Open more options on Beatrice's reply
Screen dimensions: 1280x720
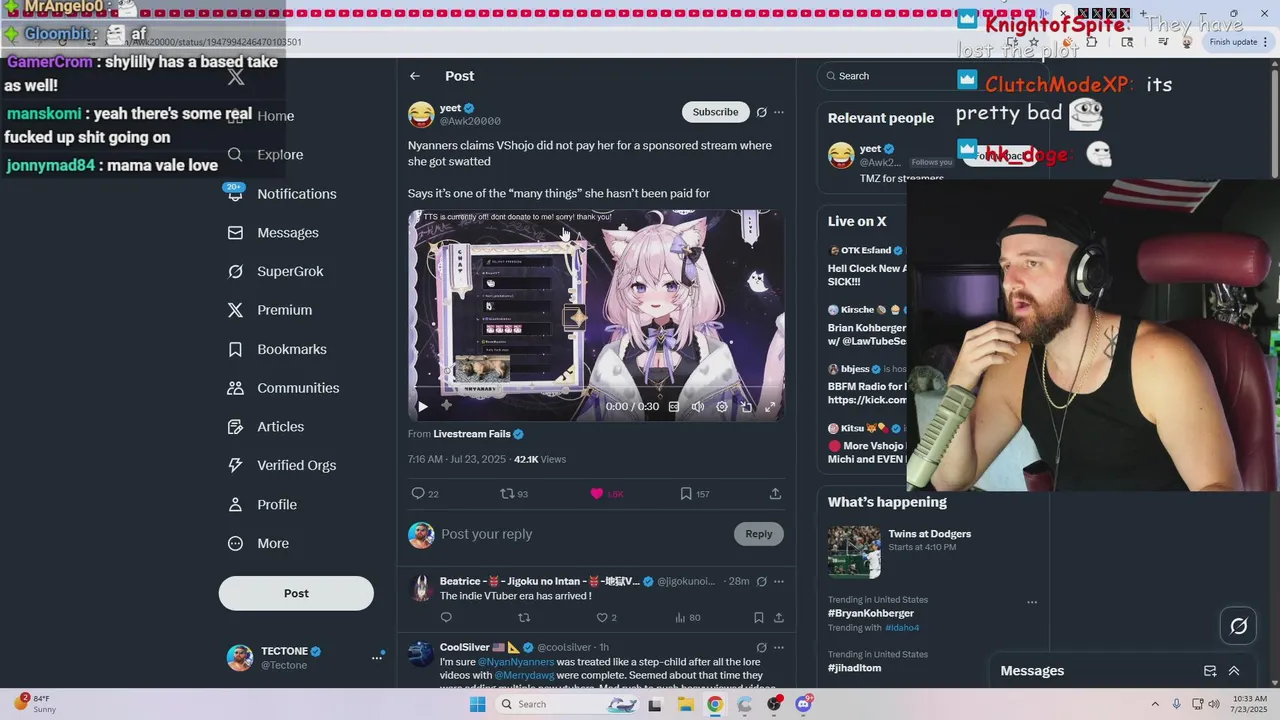tap(779, 581)
